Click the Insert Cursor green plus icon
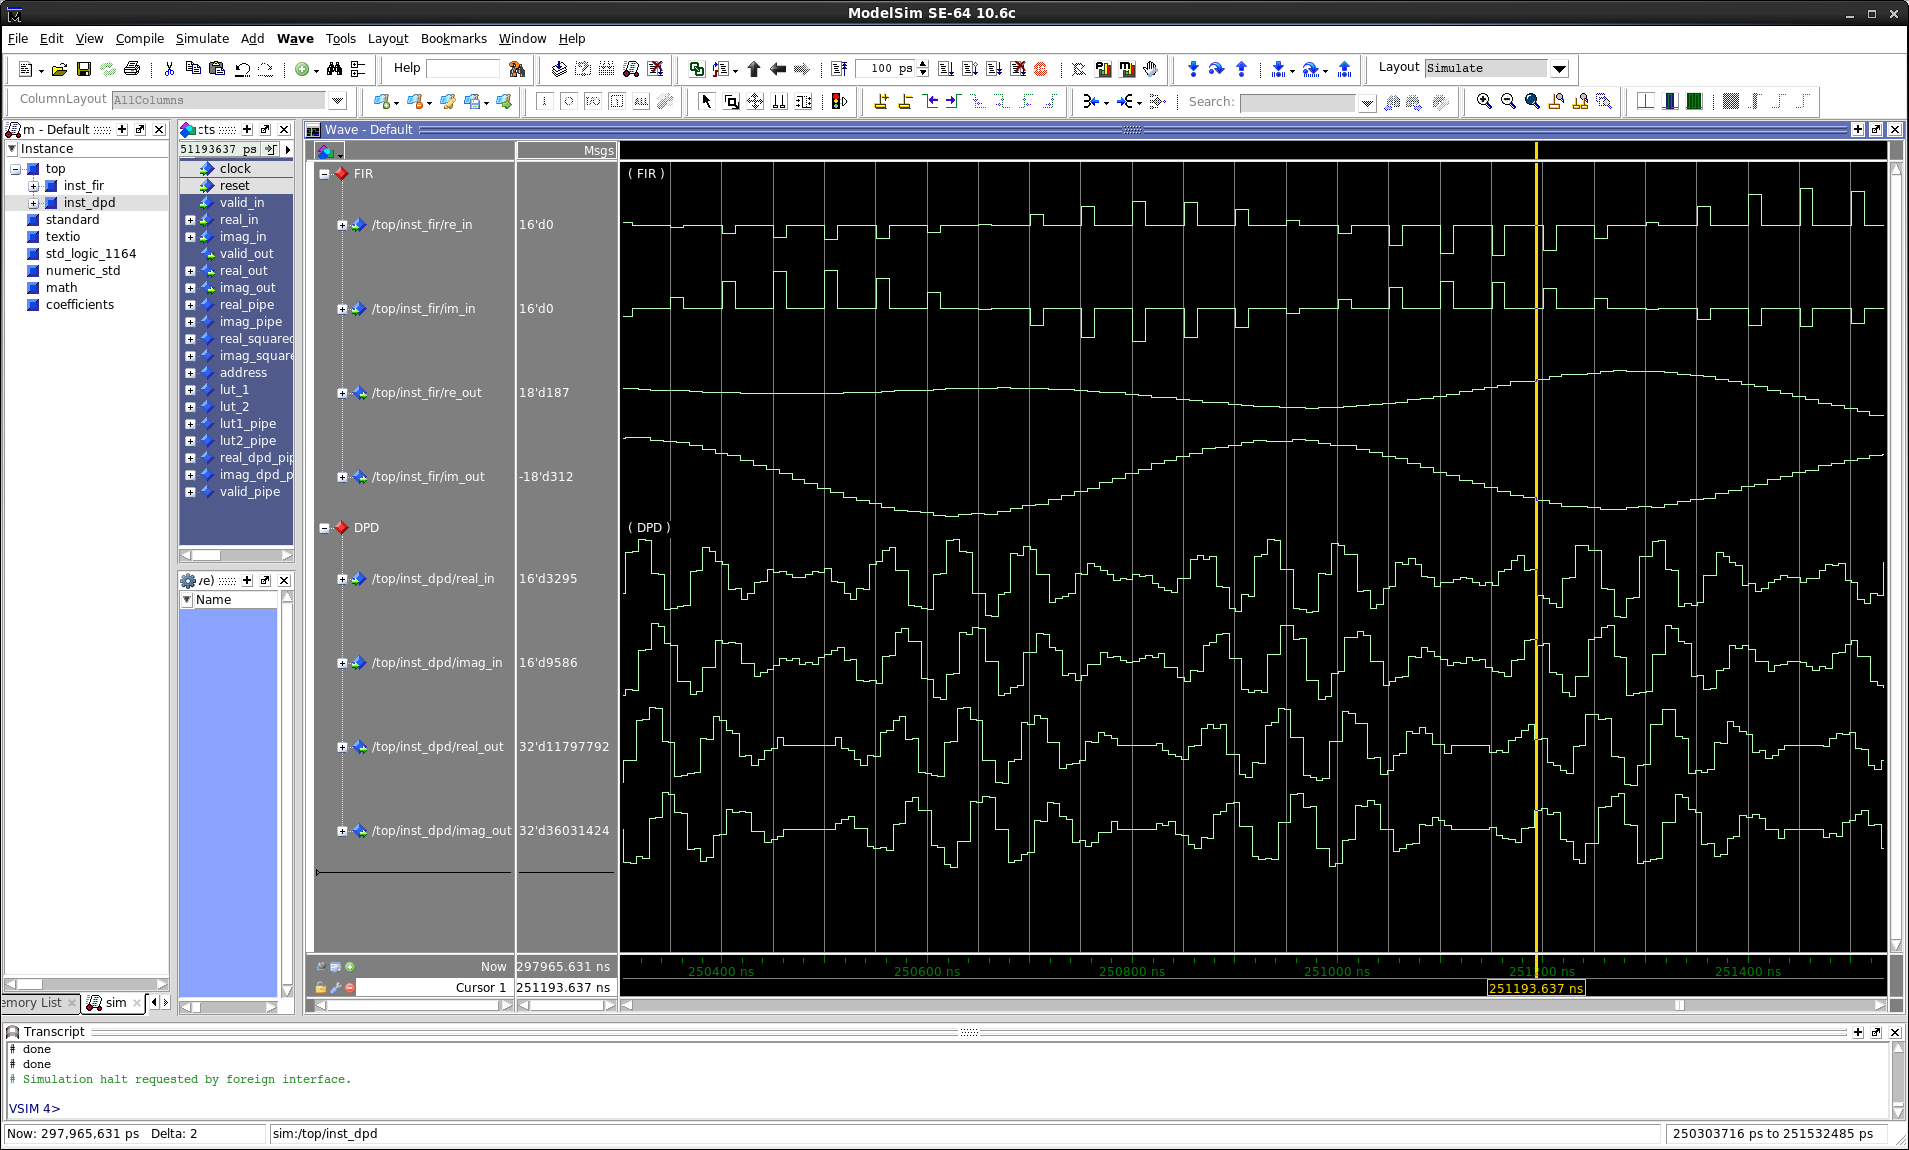Viewport: 1909px width, 1150px height. 350,967
